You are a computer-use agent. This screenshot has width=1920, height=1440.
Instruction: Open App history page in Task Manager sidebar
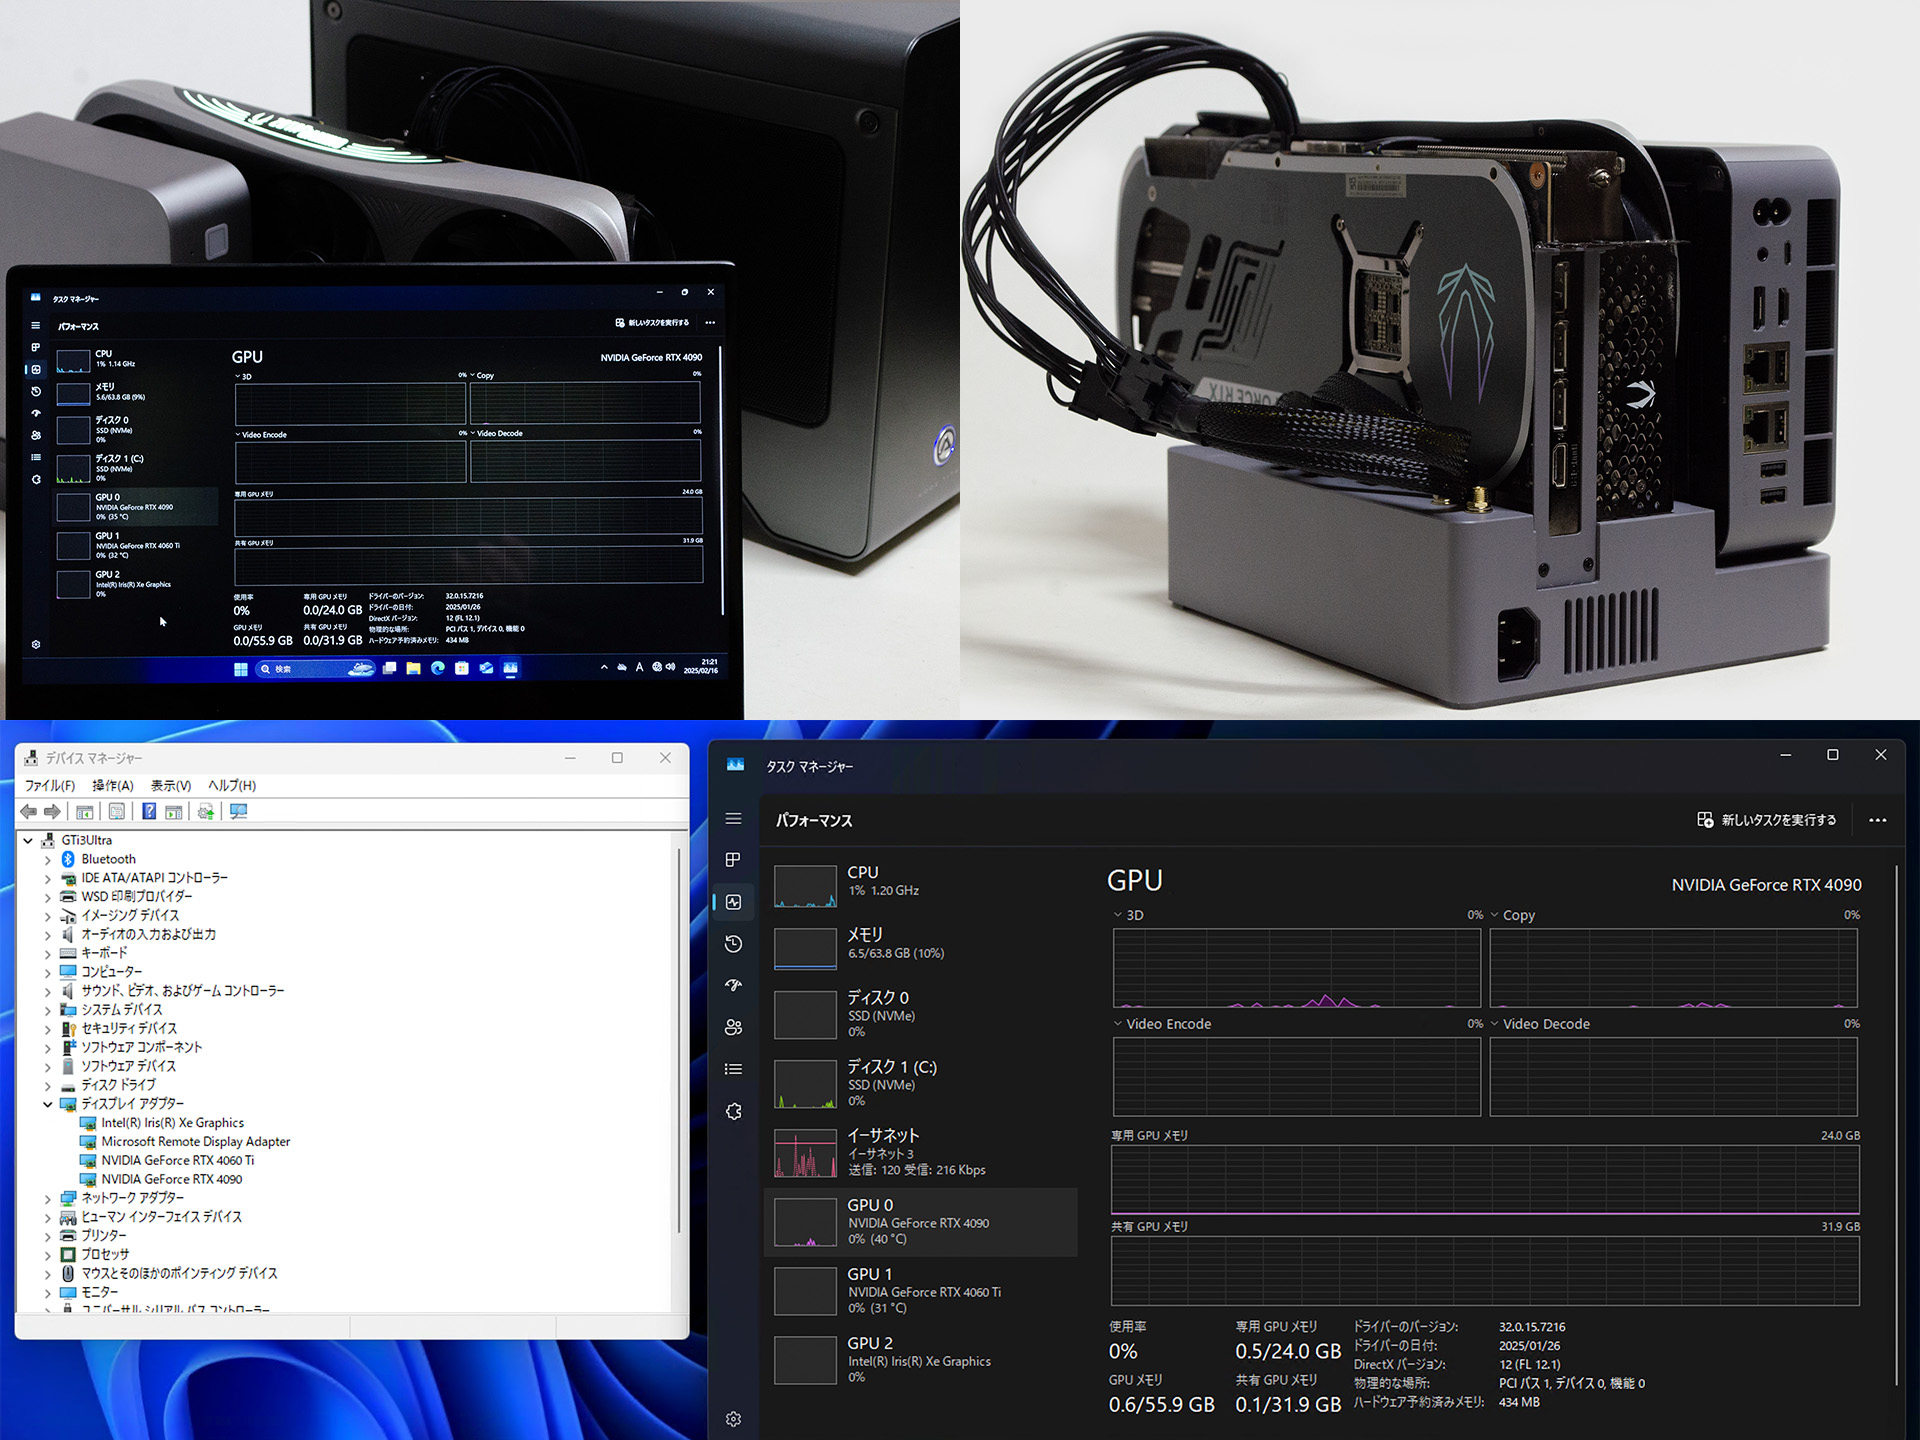tap(733, 944)
